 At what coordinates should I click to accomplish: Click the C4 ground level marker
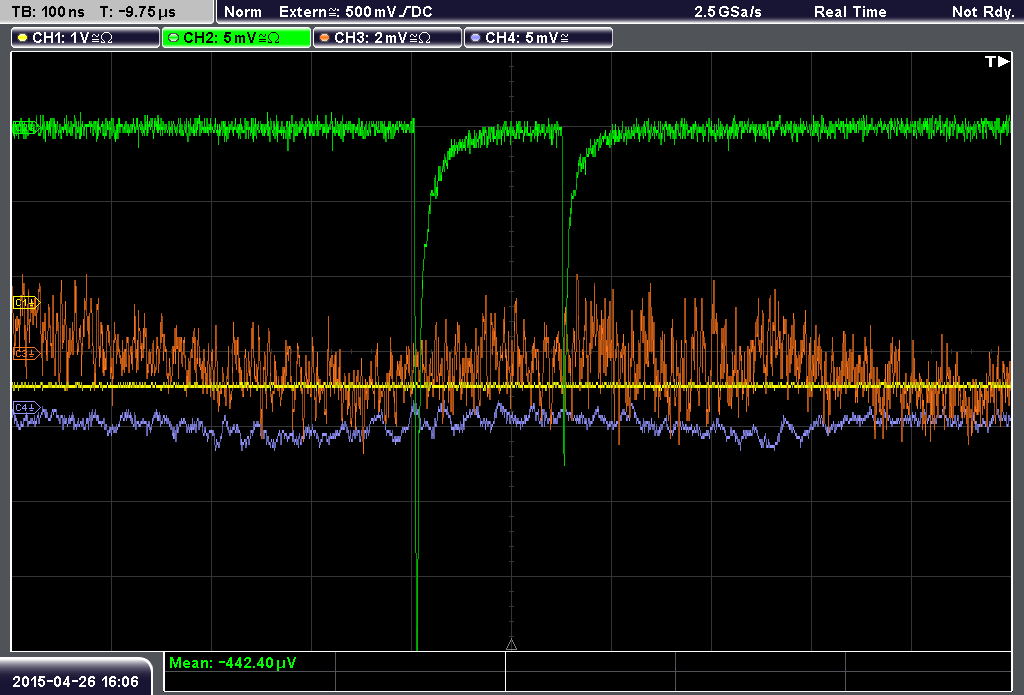click(26, 408)
